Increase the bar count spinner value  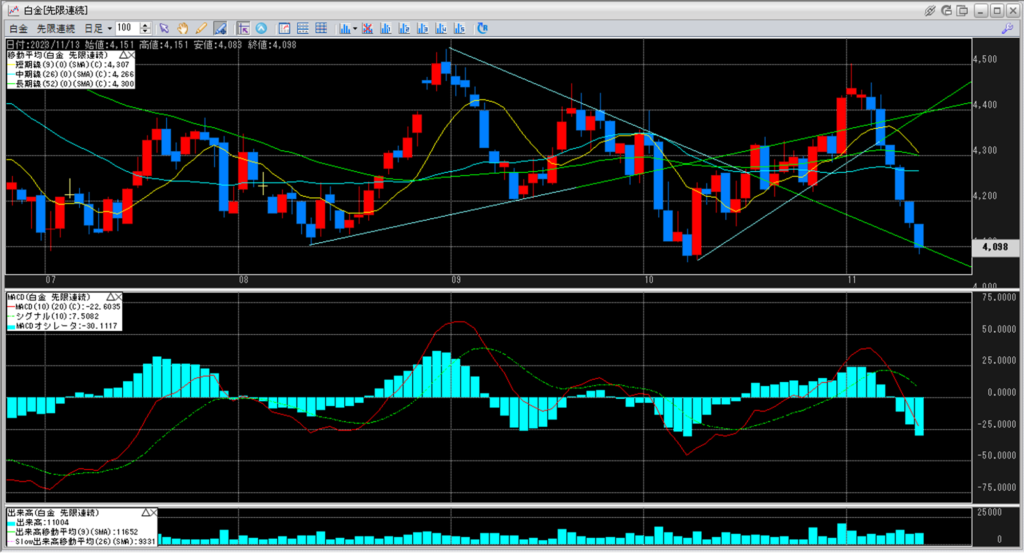click(146, 25)
